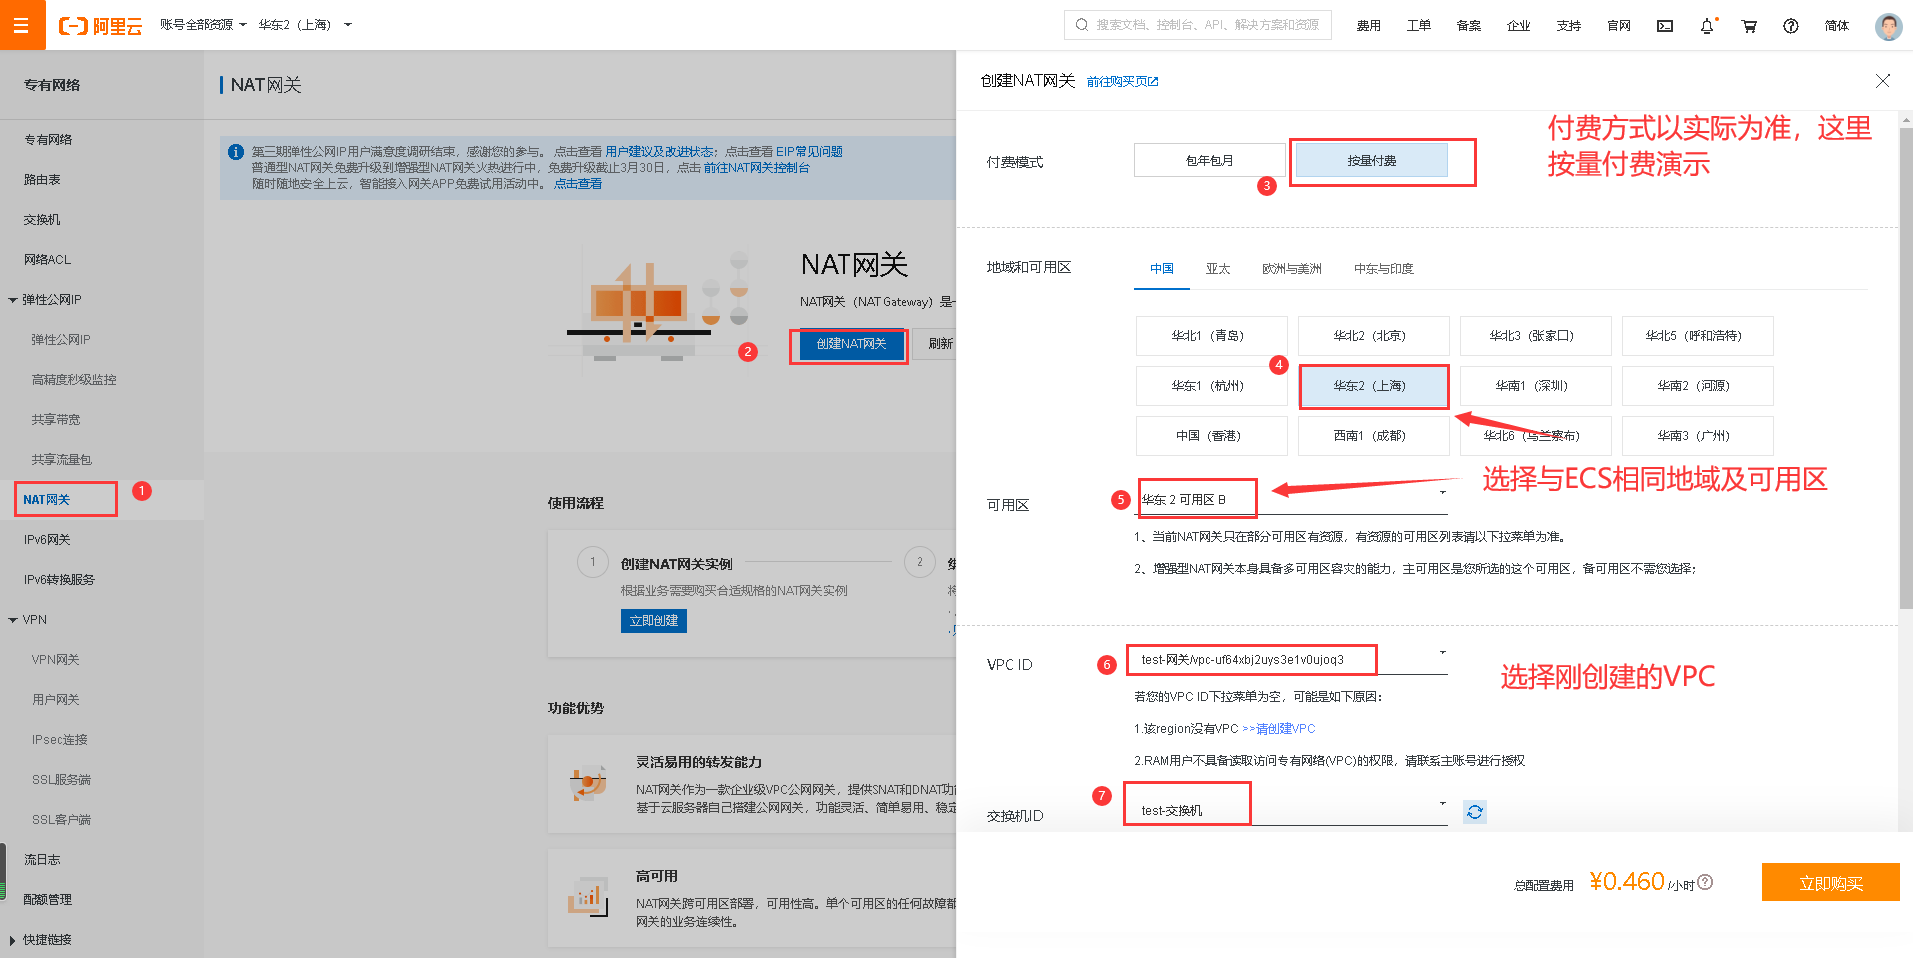Viewport: 1913px width, 958px height.
Task: Open the vSwitch ID dropdown
Action: click(1291, 810)
